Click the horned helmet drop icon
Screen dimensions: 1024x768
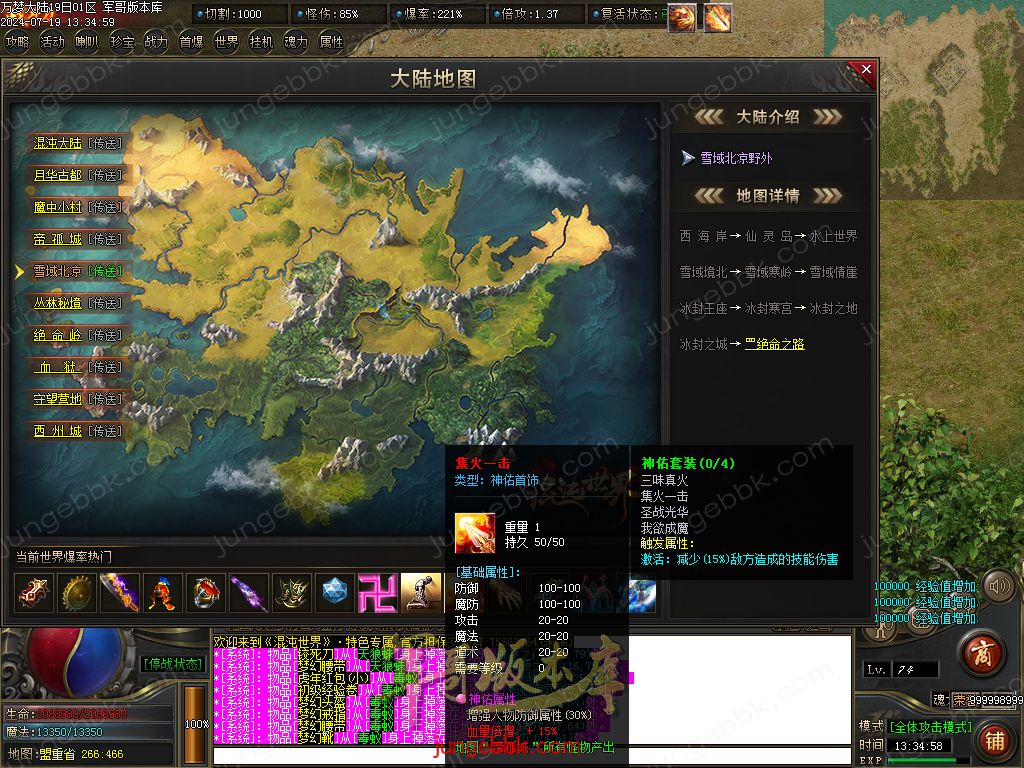292,593
